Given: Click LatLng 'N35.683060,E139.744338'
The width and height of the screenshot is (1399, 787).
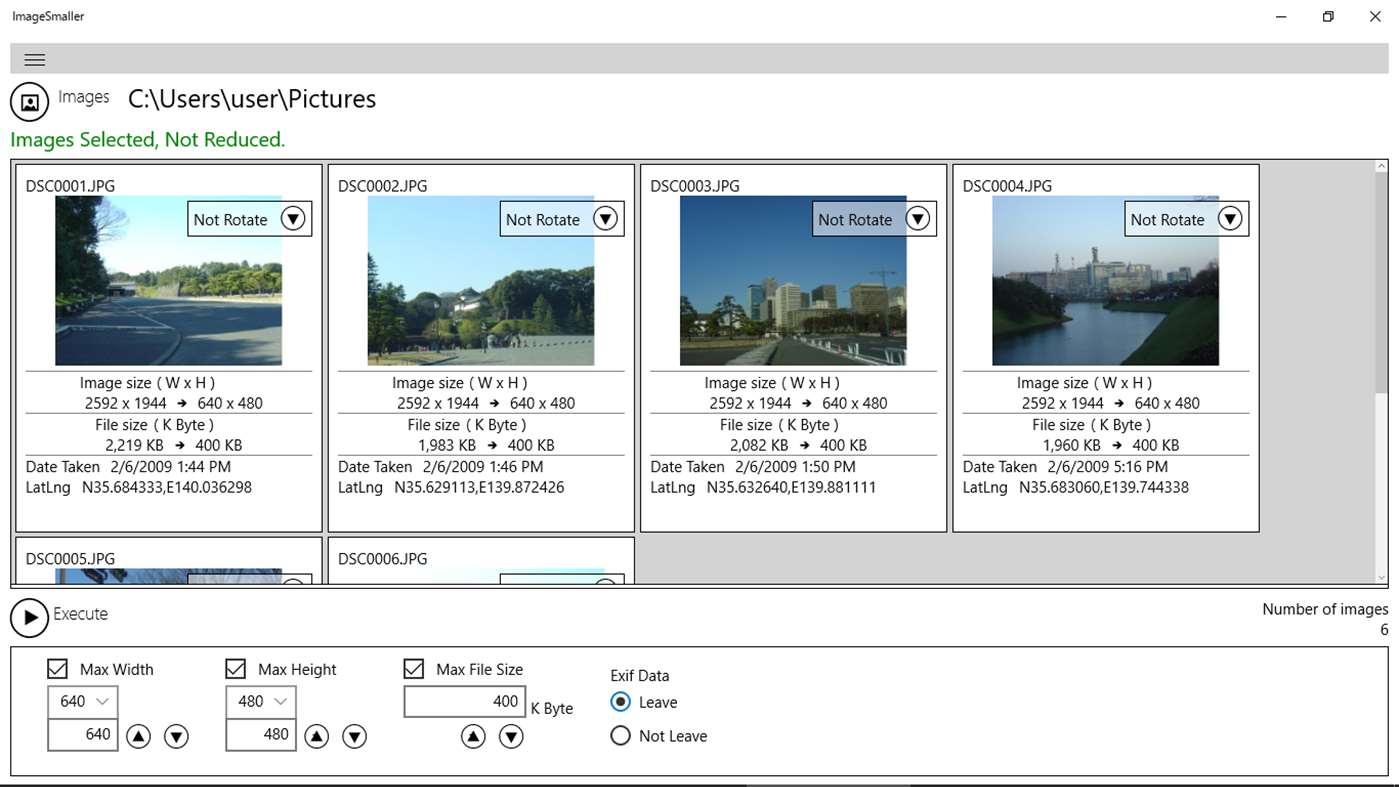Looking at the screenshot, I should [1104, 488].
